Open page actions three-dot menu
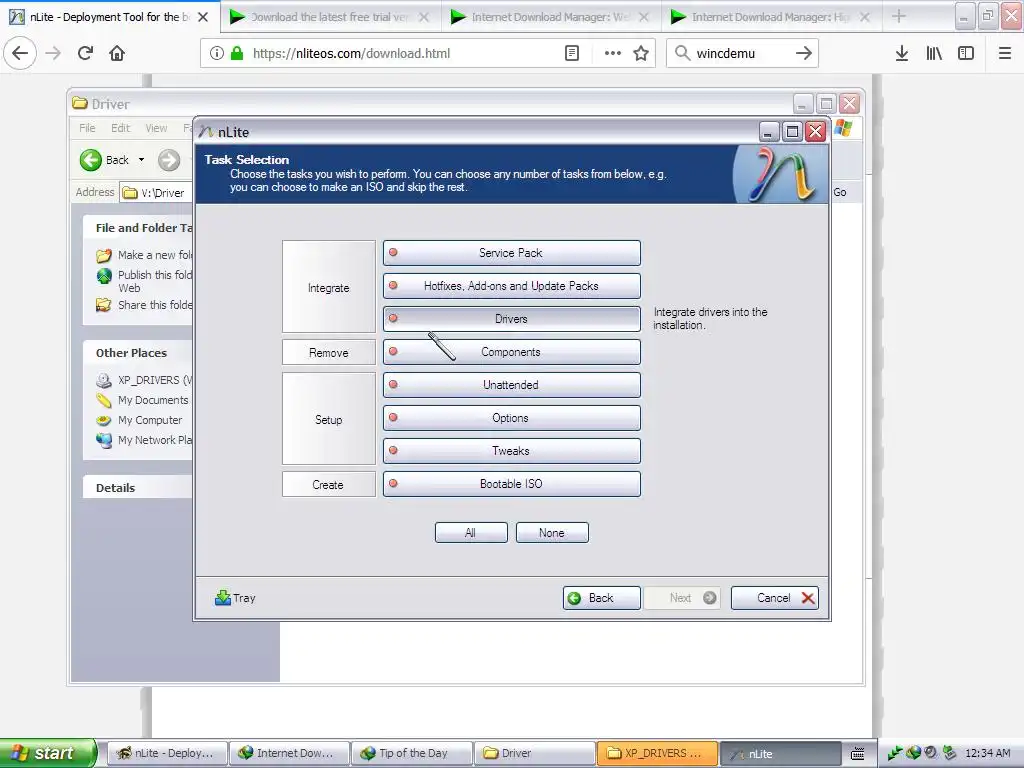This screenshot has width=1024, height=768. tap(613, 54)
